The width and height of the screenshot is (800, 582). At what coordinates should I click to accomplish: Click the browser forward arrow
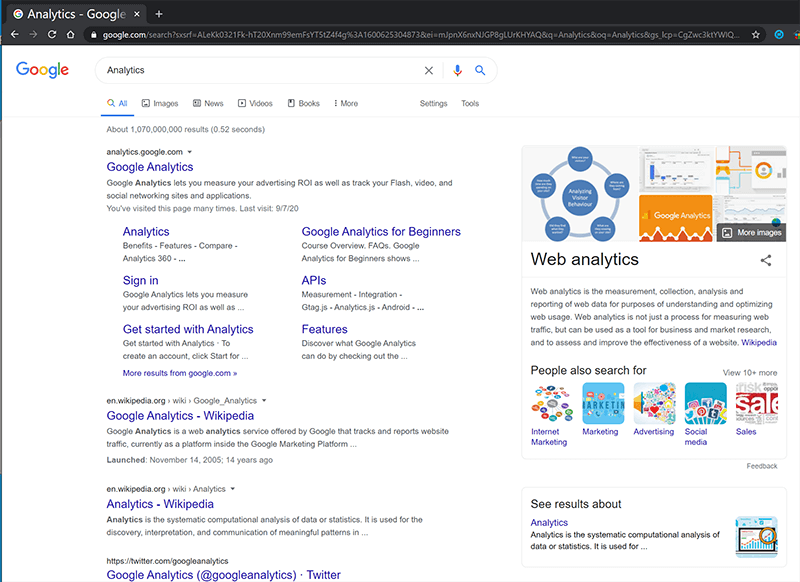click(x=33, y=35)
